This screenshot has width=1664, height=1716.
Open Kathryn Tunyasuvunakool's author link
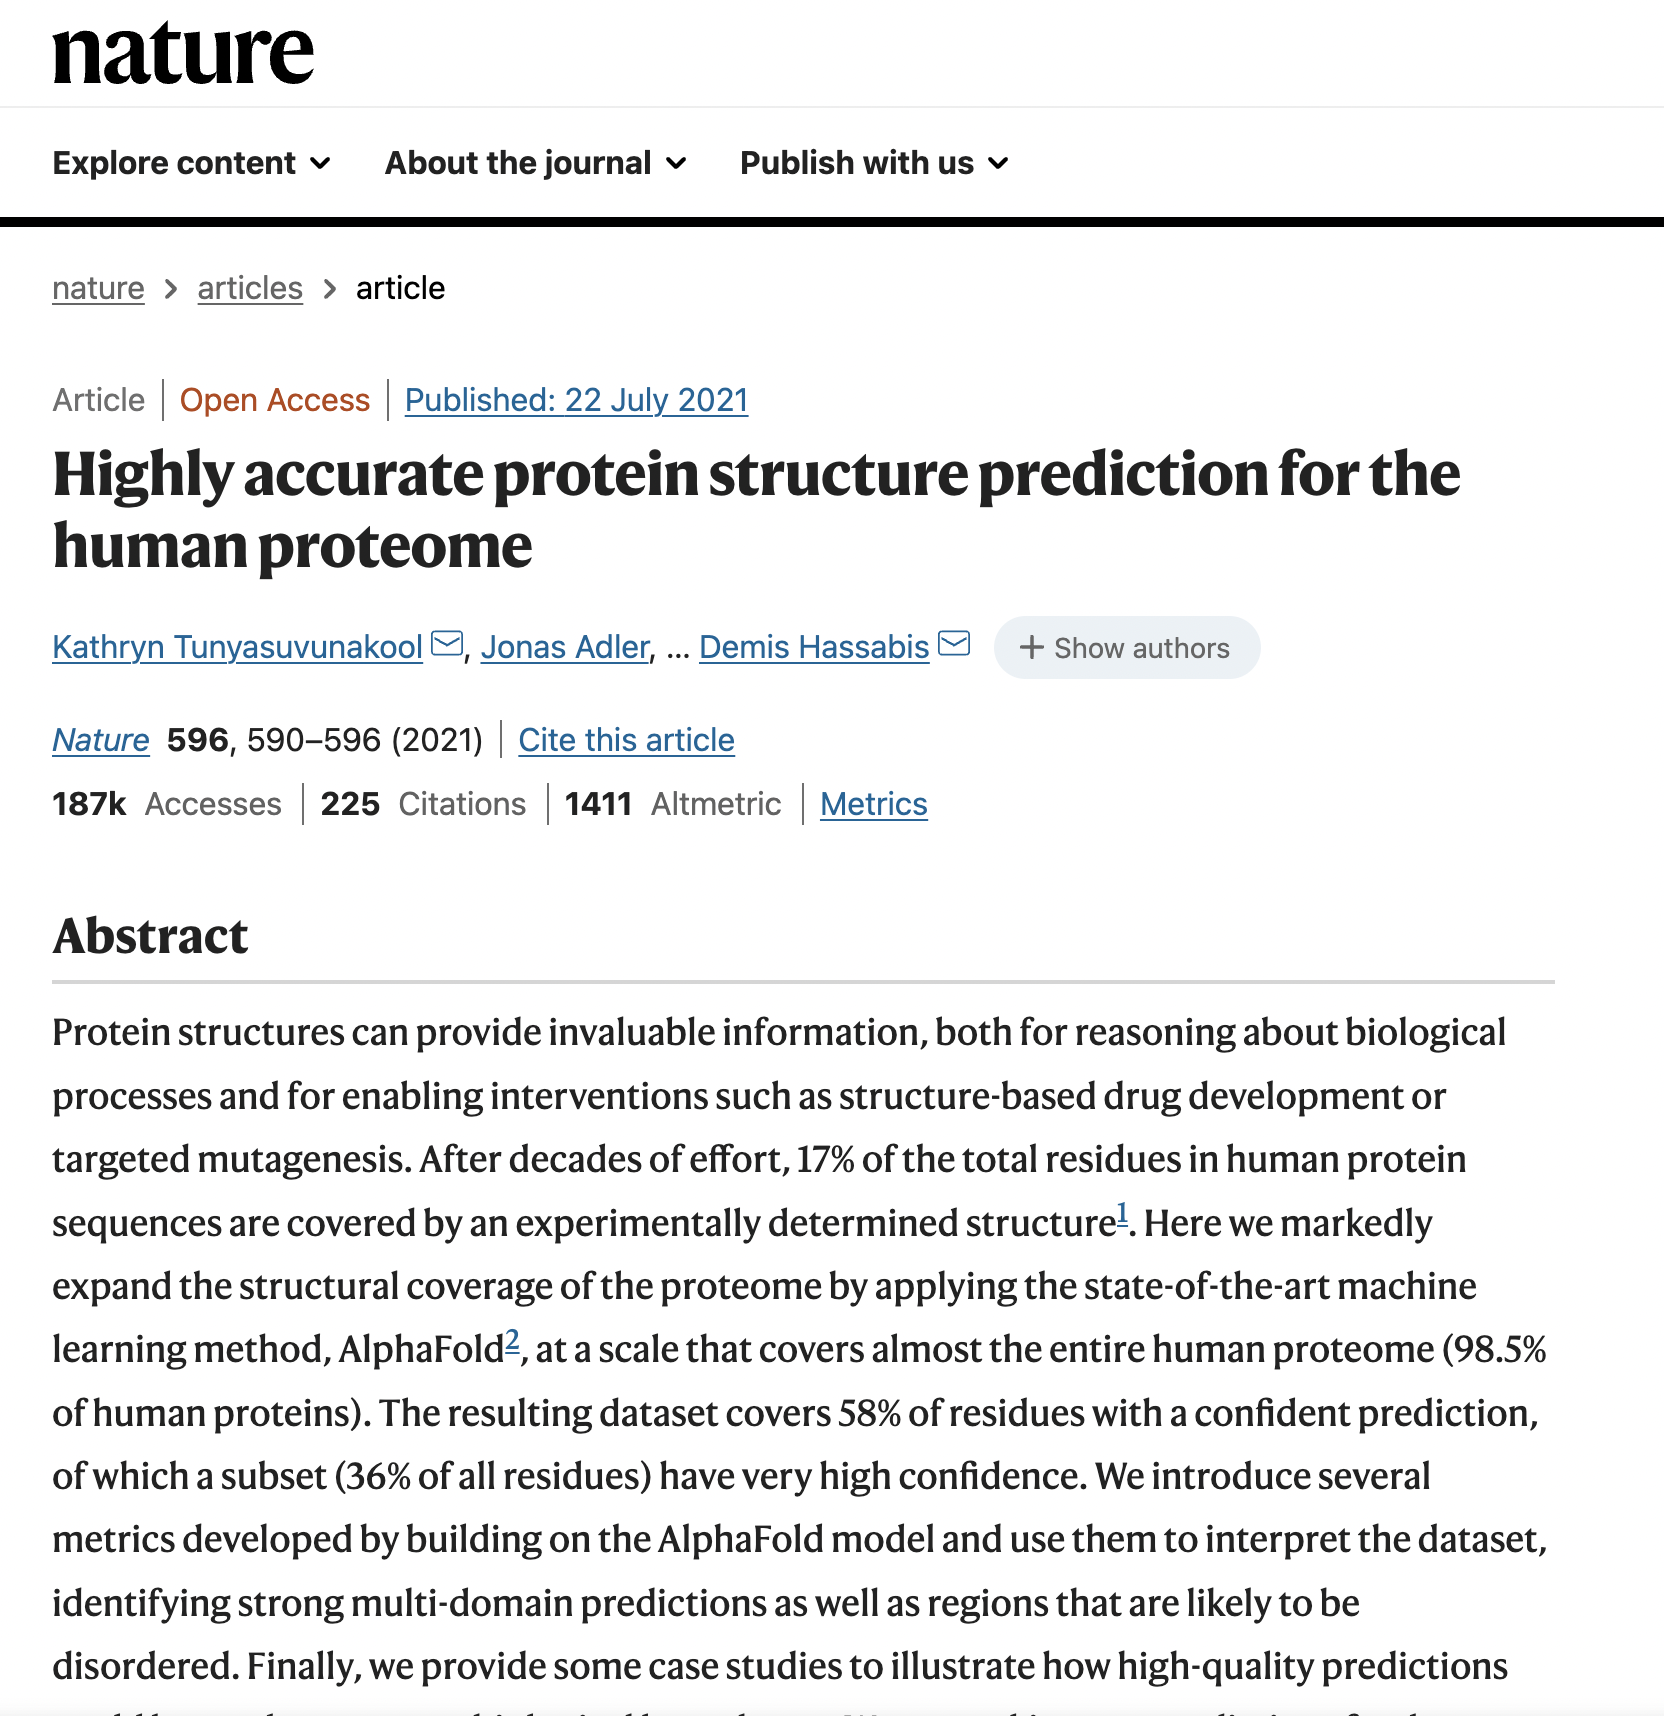[x=237, y=647]
